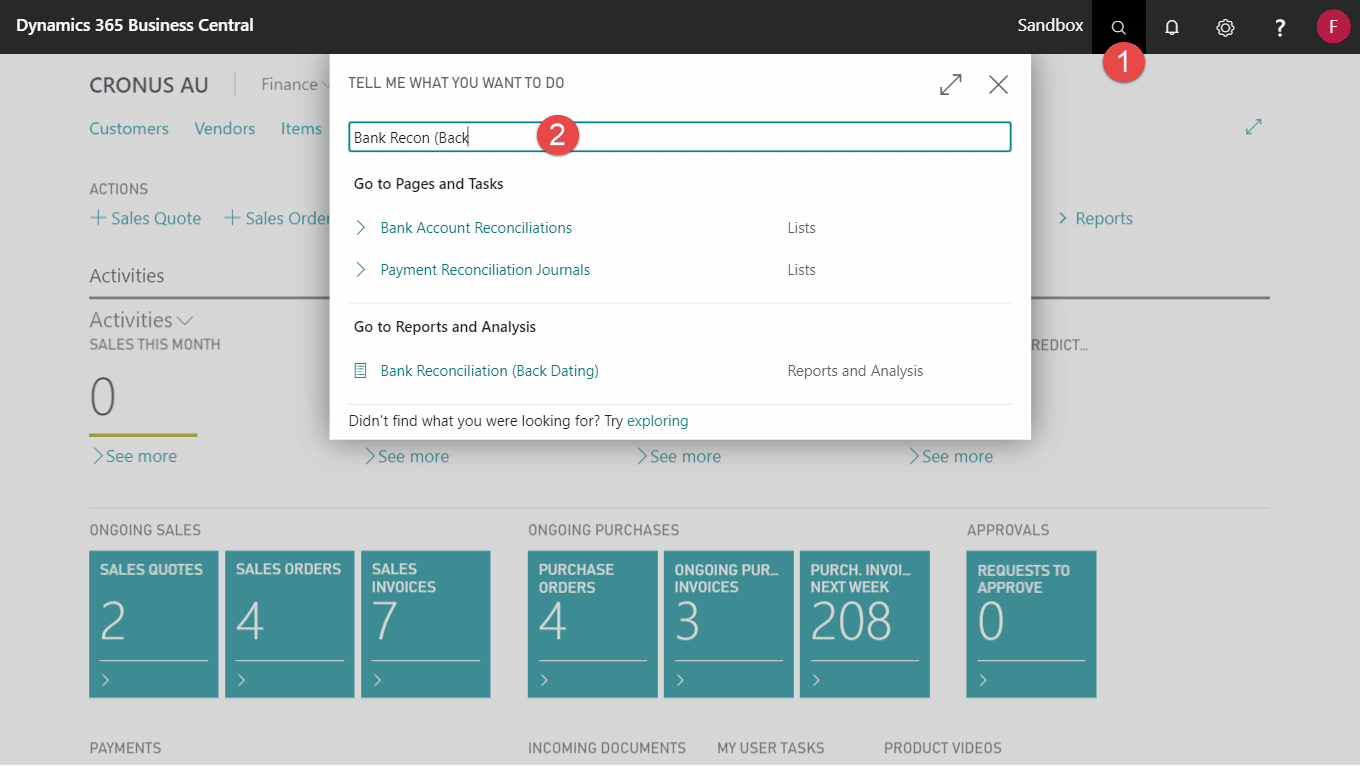The height and width of the screenshot is (766, 1360).
Task: Click the arrow on Sales Quotes tile
Action: (107, 680)
